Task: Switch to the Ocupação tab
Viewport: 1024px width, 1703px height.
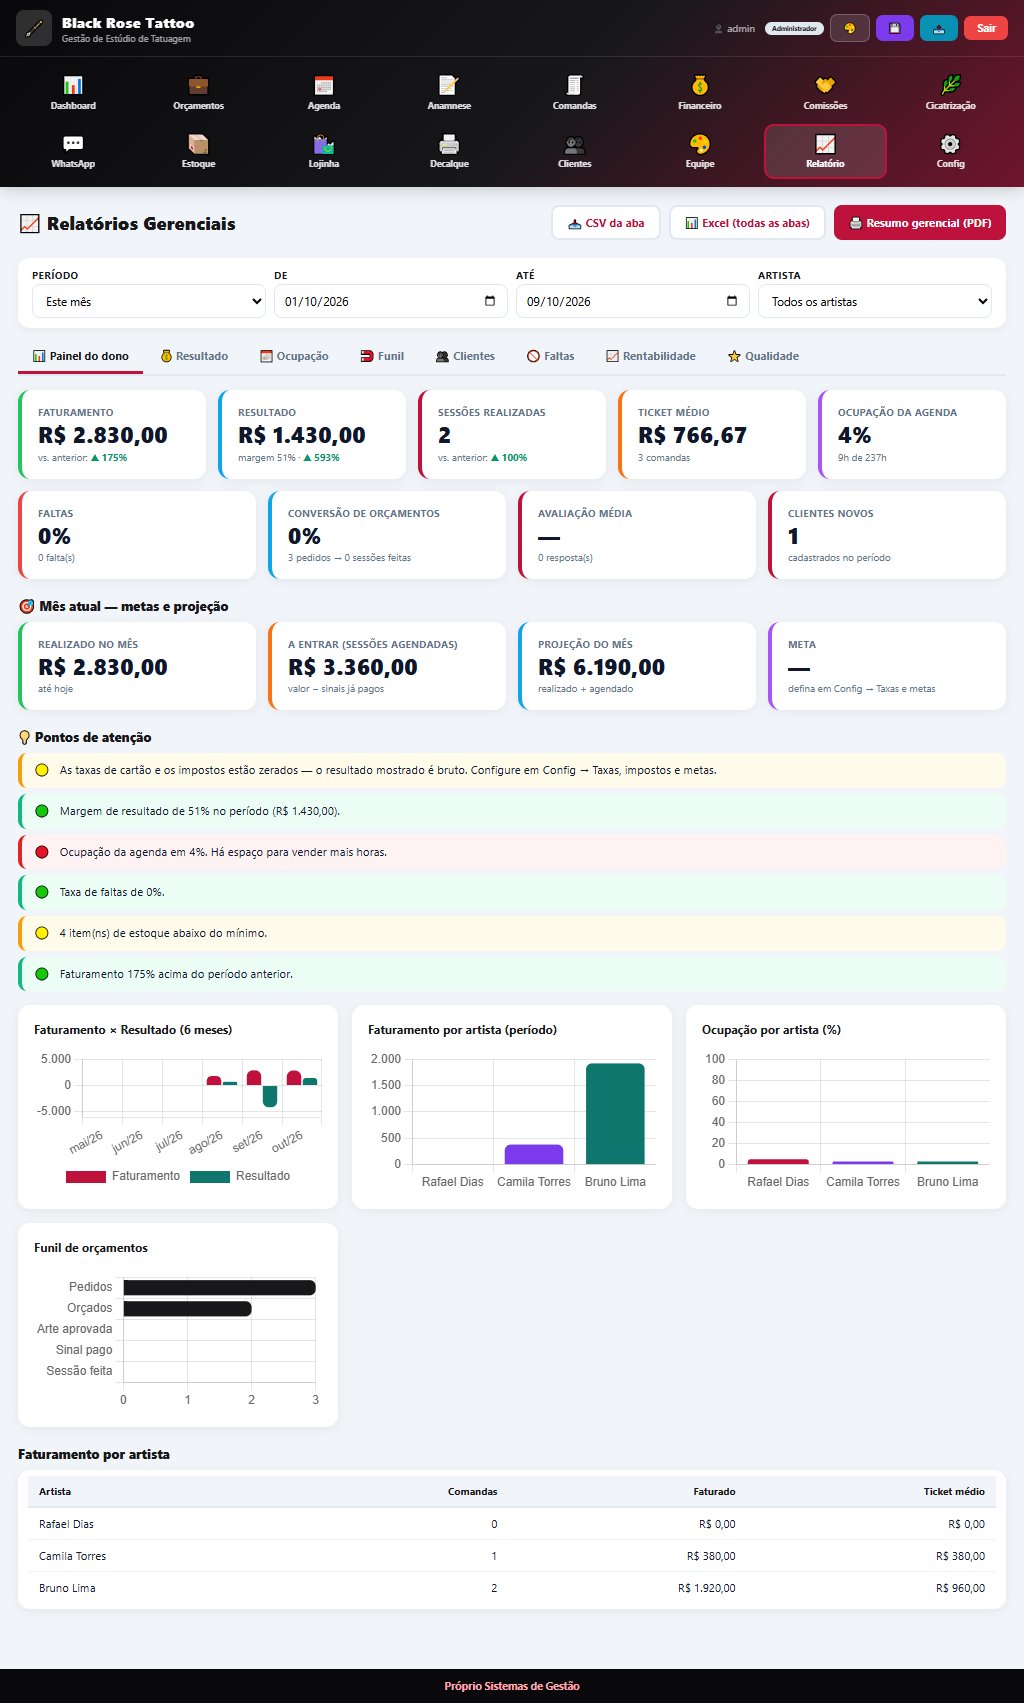Action: [294, 356]
